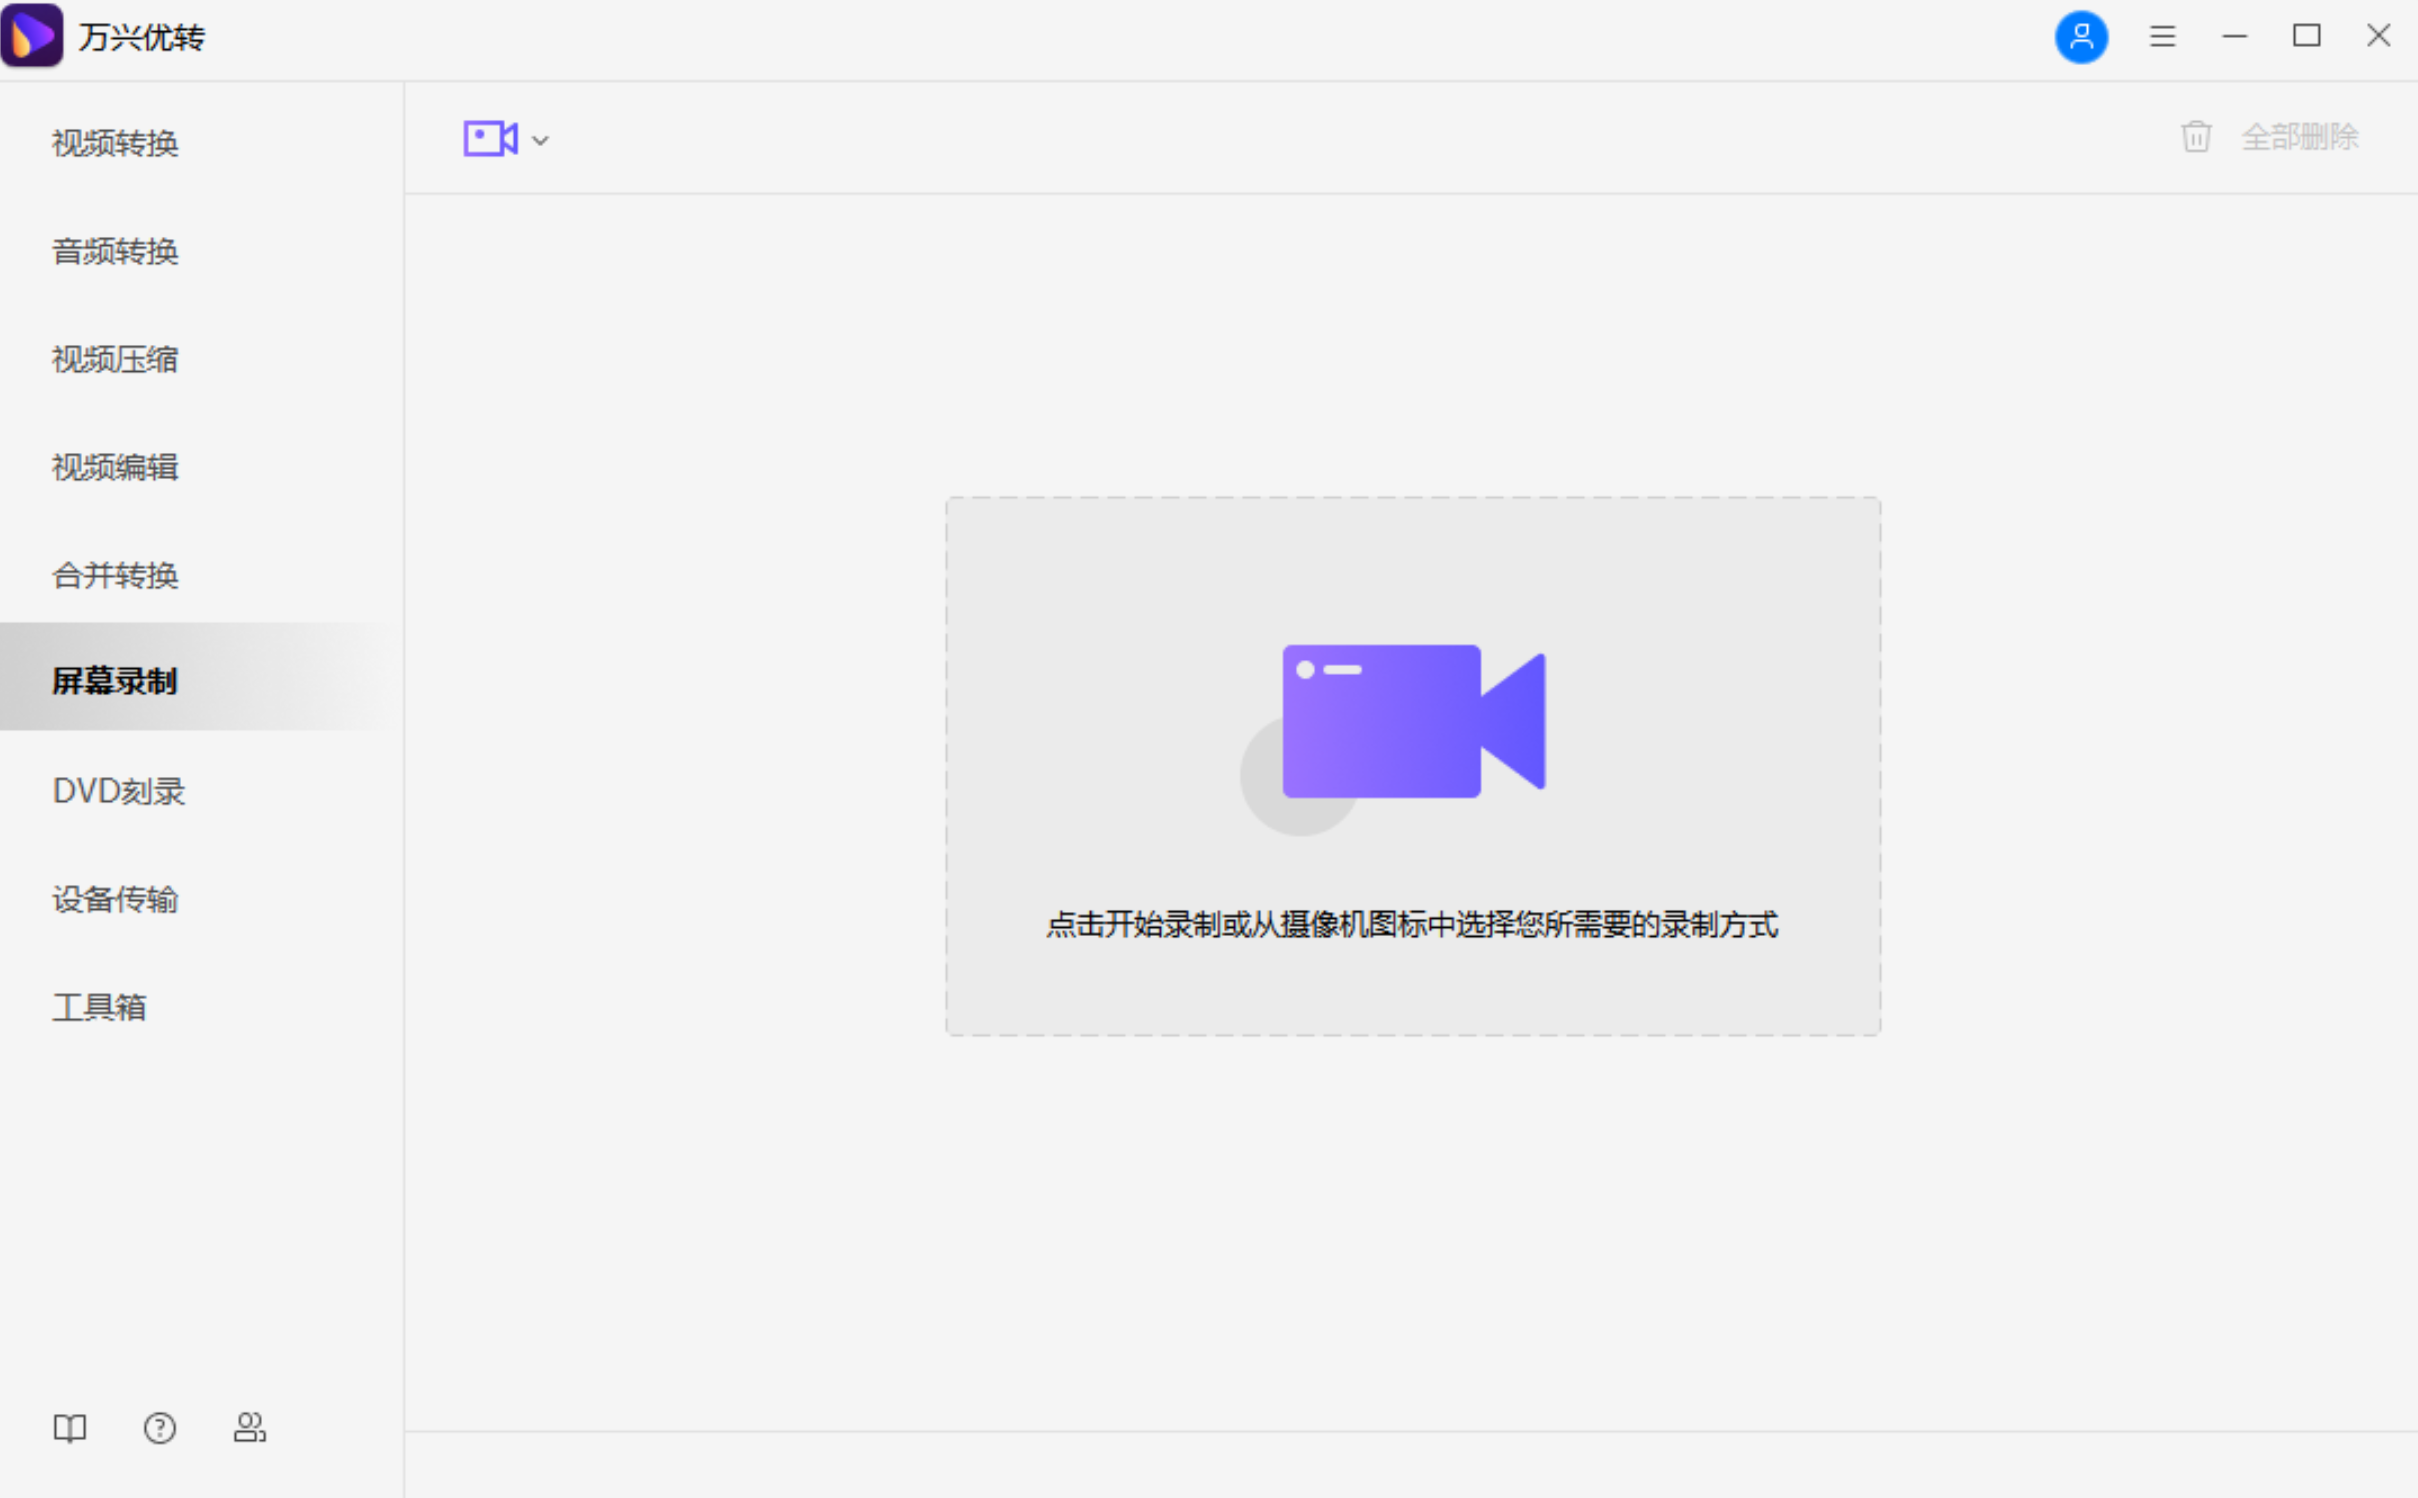Open DVD刻录 from the sidebar
This screenshot has height=1498, width=2418.
(x=118, y=791)
